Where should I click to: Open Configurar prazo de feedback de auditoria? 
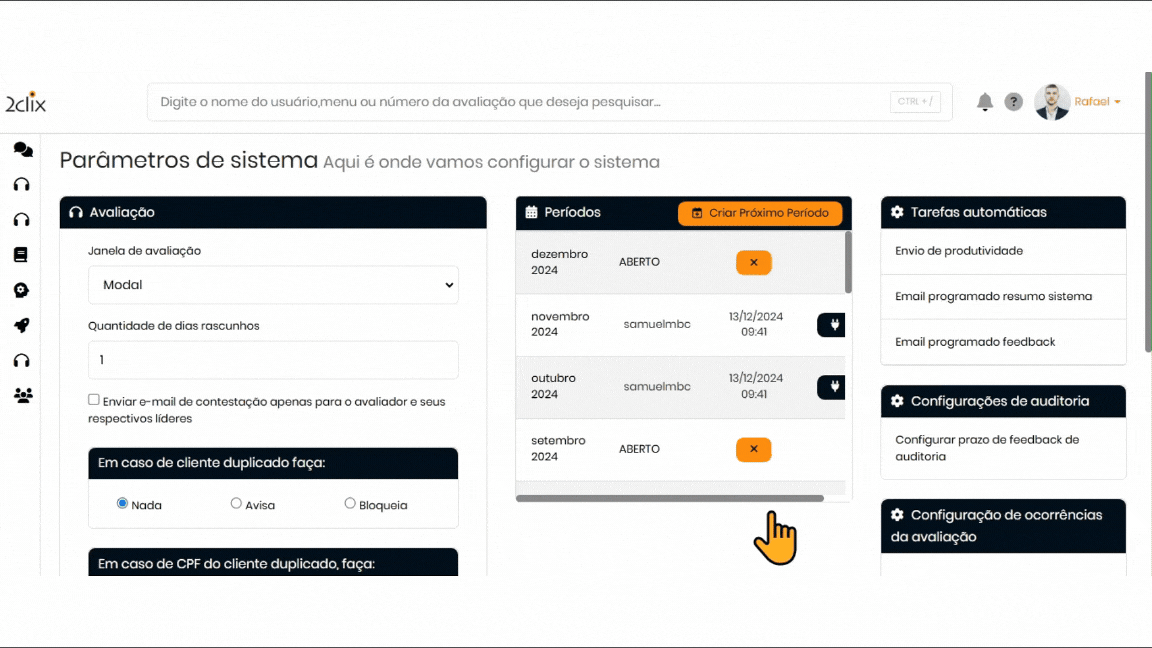[x=986, y=448]
